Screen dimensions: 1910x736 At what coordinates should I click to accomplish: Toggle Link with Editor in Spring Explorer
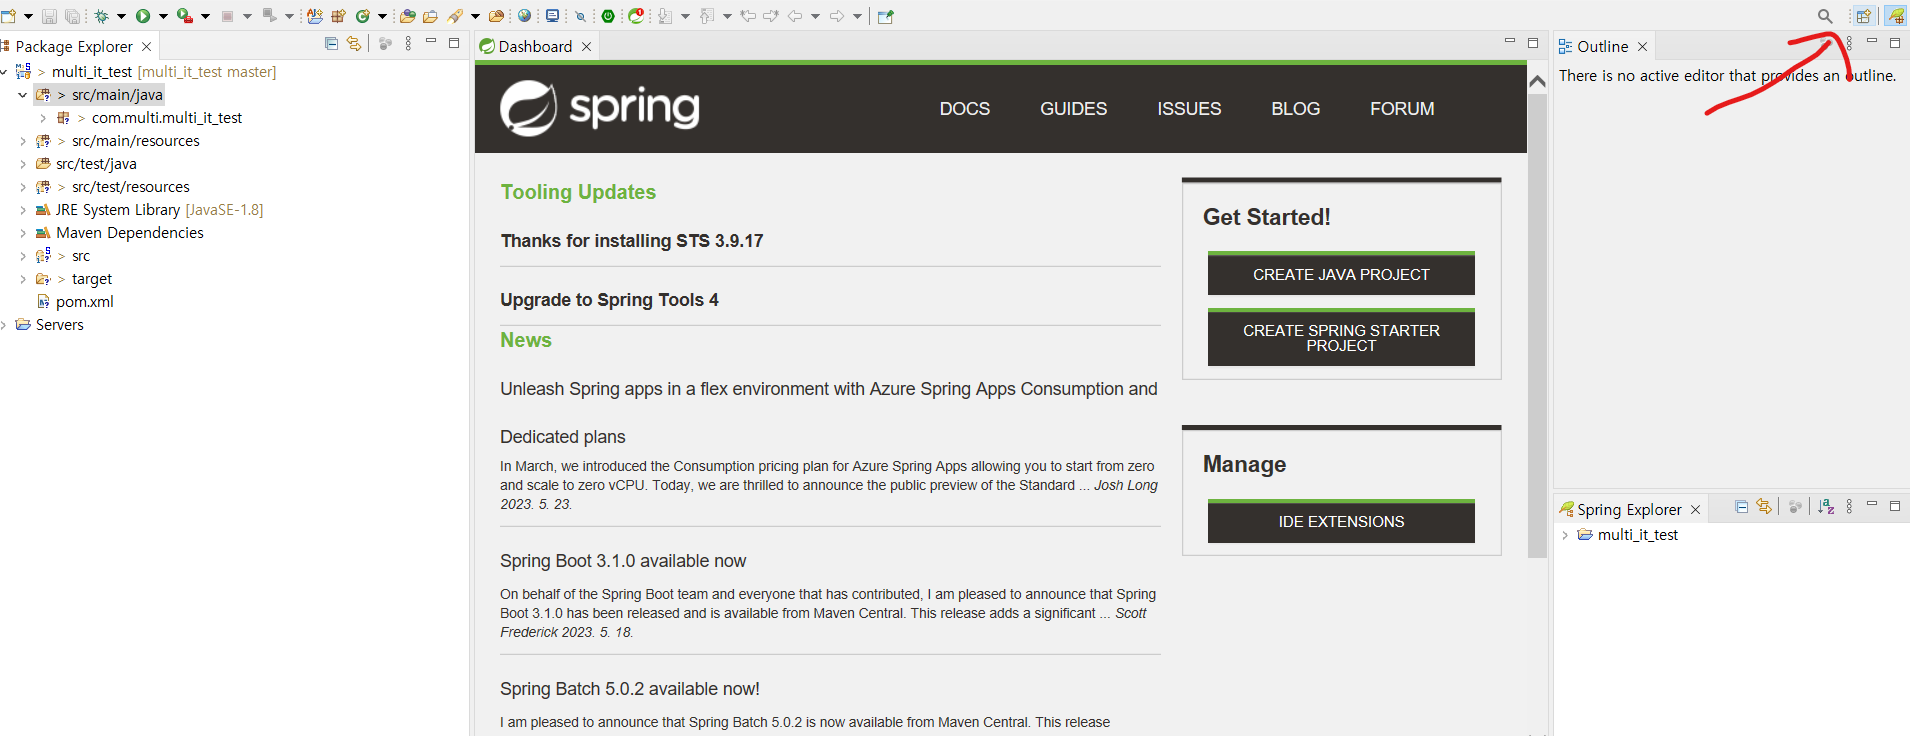coord(1764,507)
